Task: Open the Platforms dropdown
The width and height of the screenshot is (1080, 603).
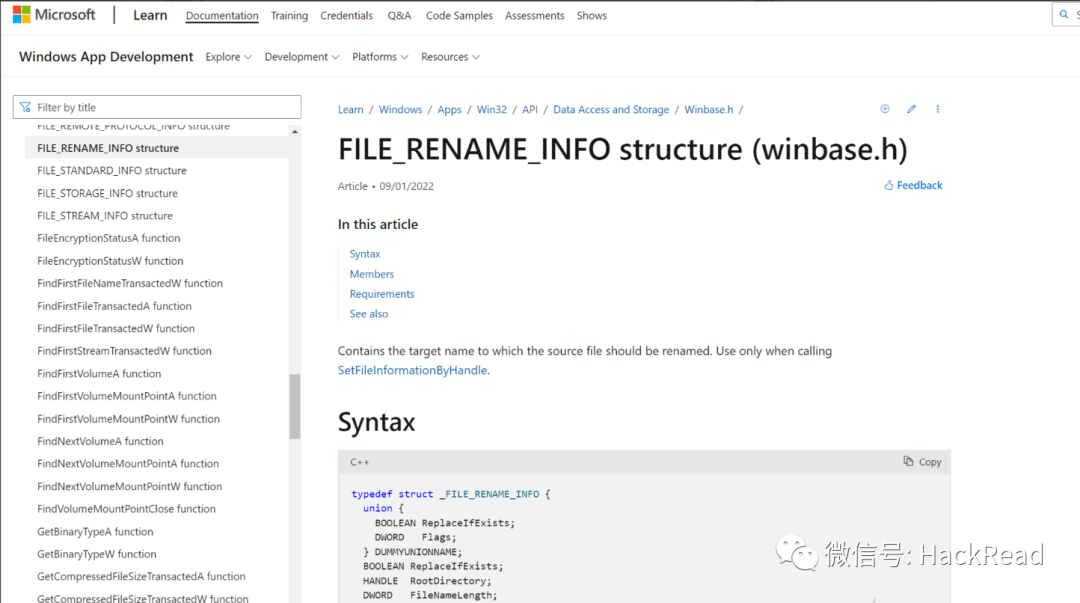Action: click(x=380, y=57)
